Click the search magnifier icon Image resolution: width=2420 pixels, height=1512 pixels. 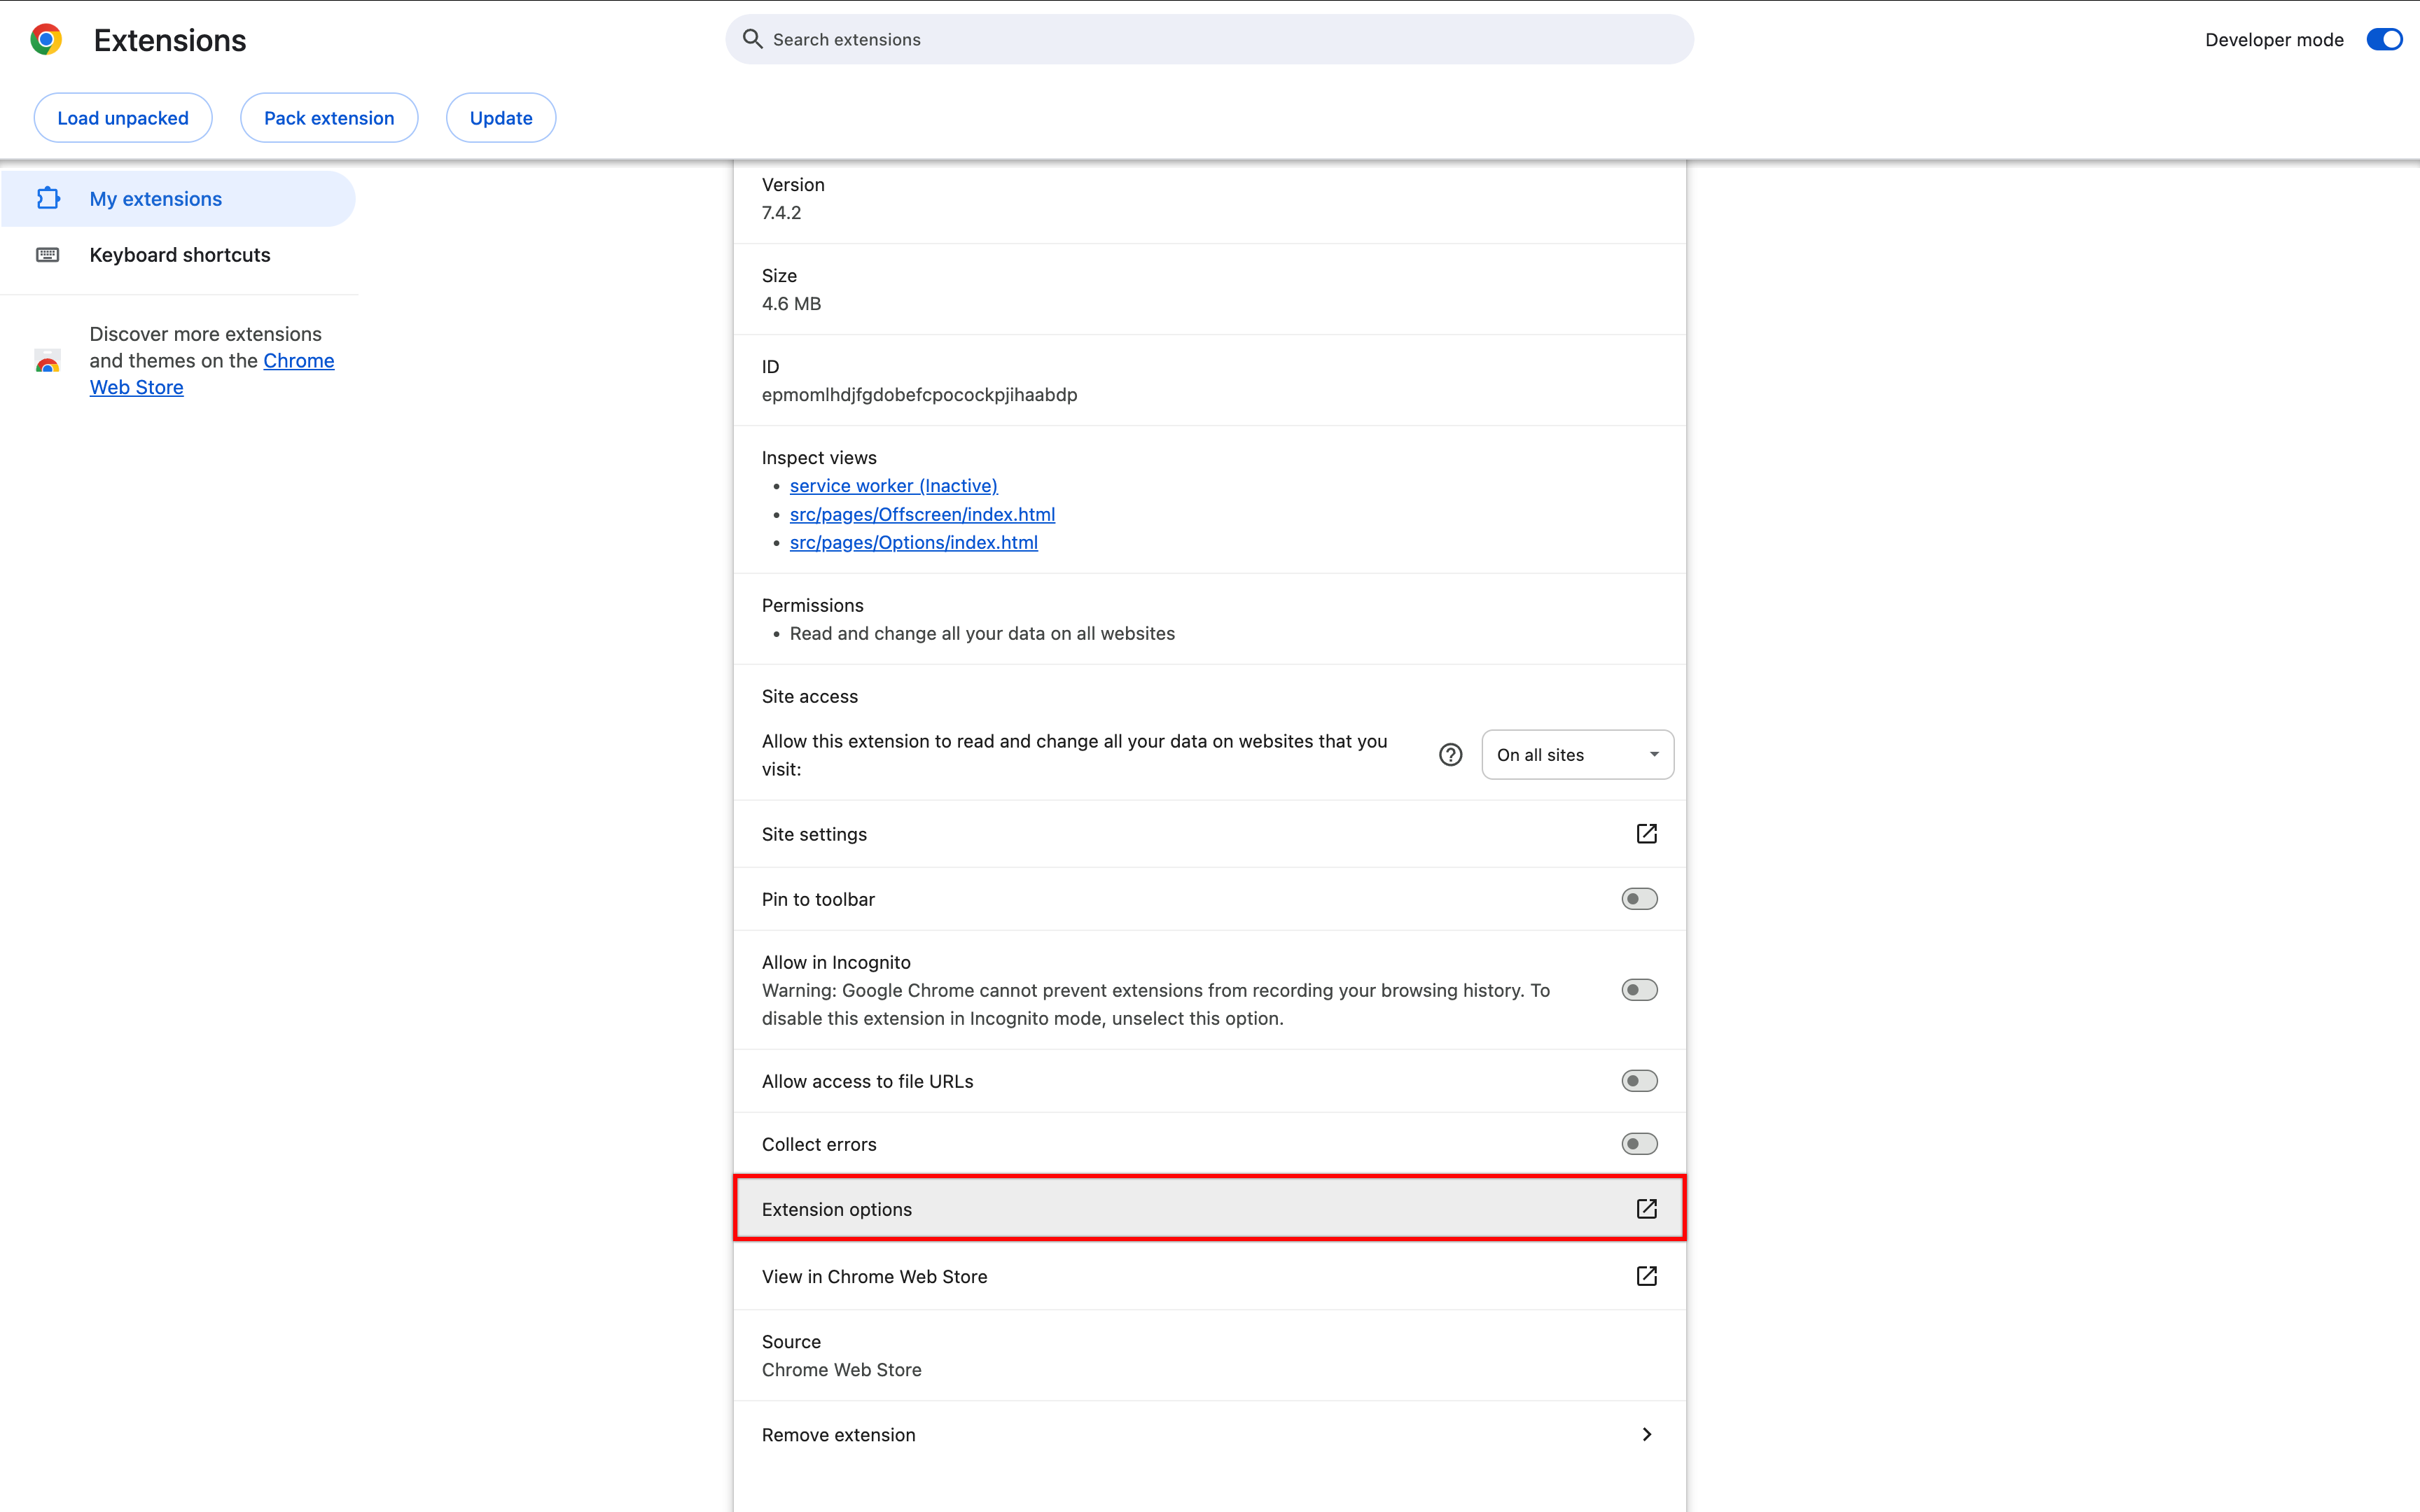(752, 39)
